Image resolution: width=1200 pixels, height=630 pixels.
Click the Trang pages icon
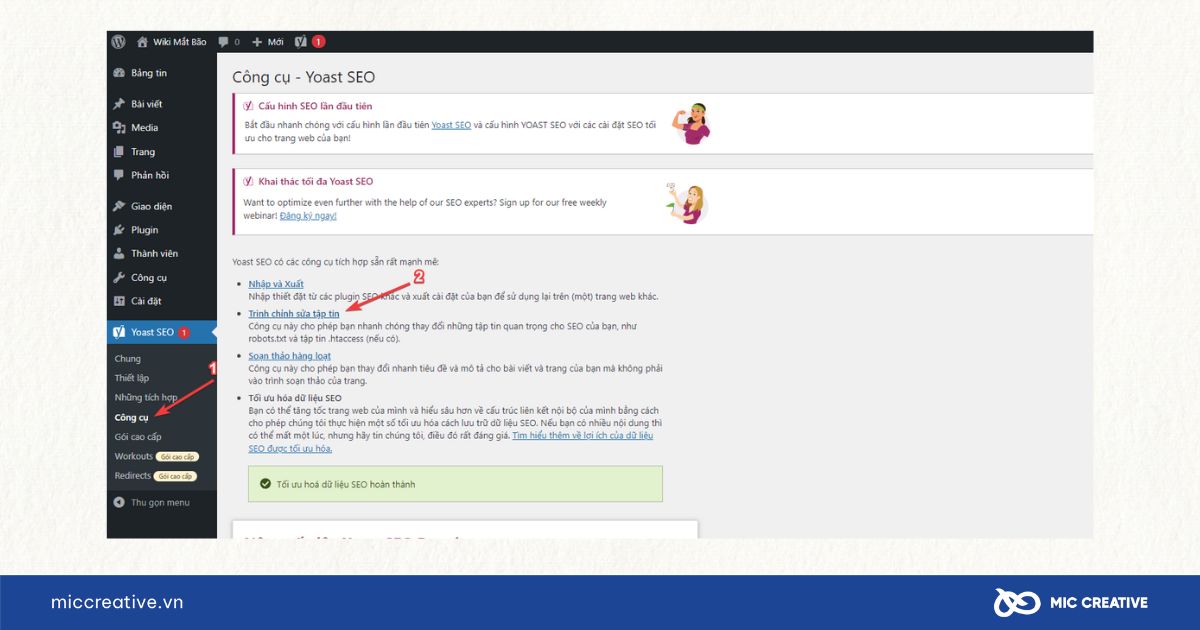tap(119, 152)
